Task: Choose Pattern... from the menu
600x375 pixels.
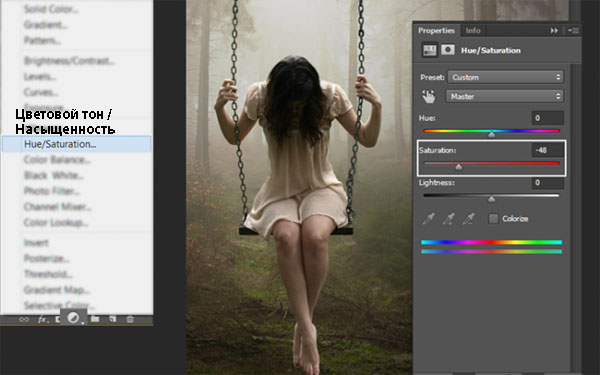Action: [42, 40]
